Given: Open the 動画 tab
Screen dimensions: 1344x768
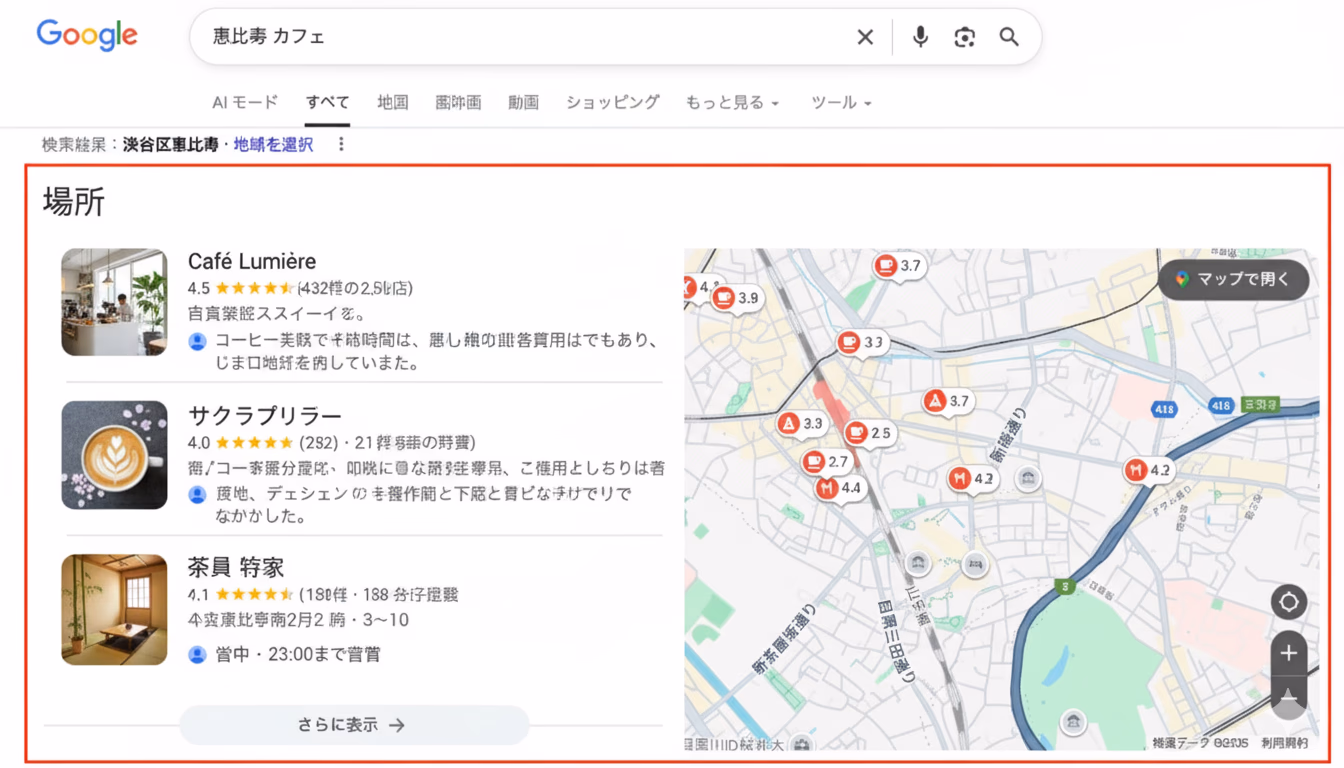Looking at the screenshot, I should click(523, 102).
